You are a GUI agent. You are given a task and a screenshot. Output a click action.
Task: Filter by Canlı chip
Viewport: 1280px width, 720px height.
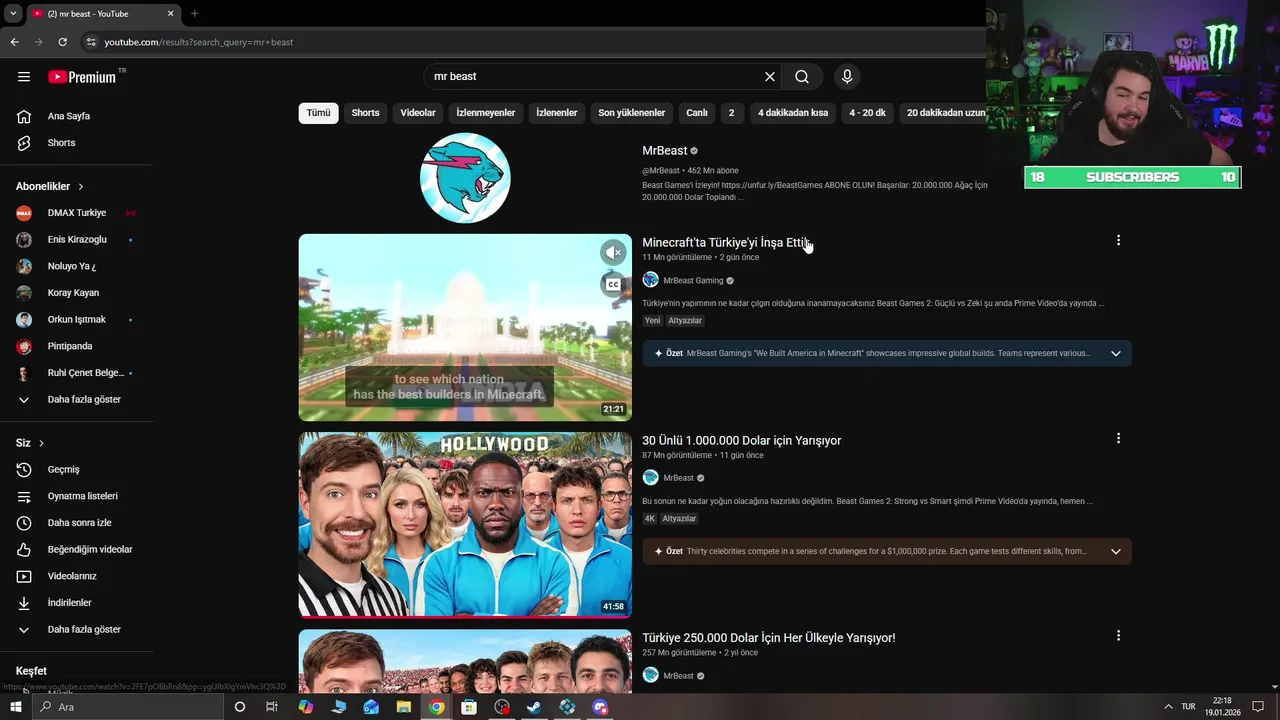(697, 113)
